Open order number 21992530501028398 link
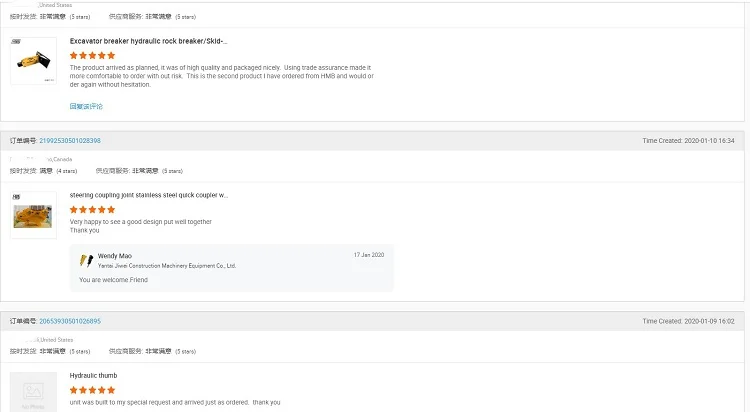 (x=70, y=141)
